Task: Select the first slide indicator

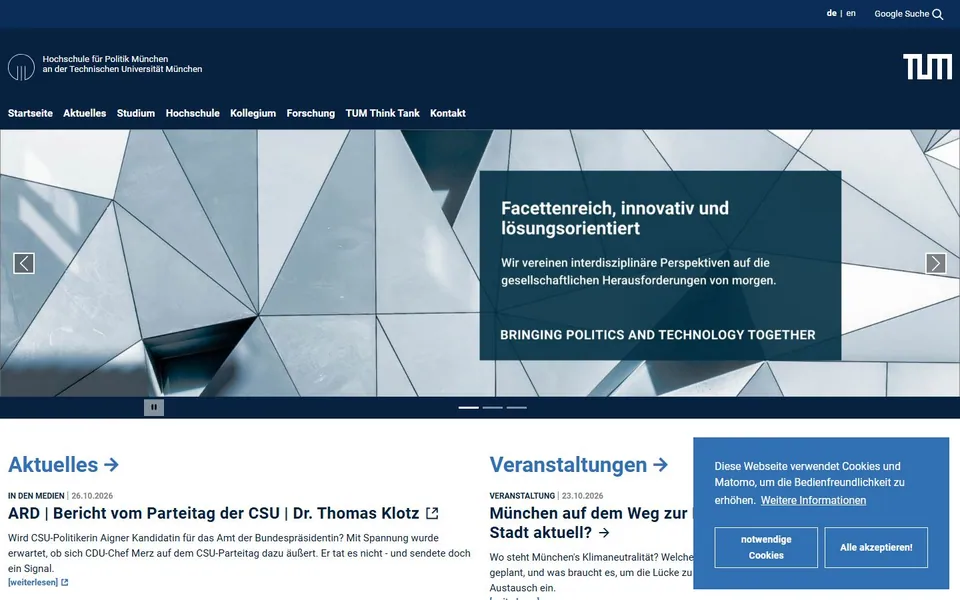Action: (468, 407)
